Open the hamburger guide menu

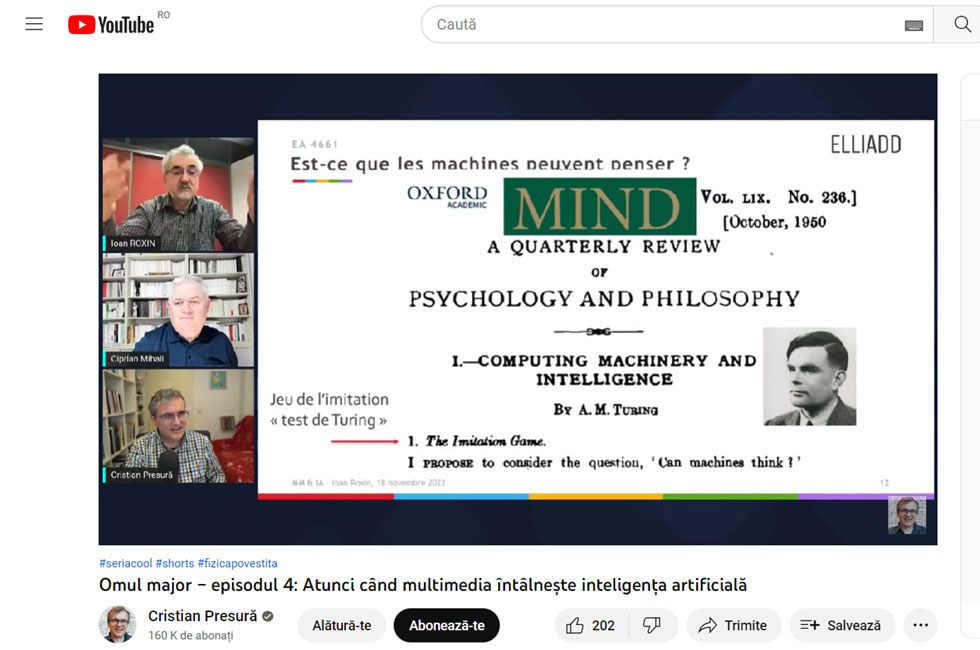[x=34, y=24]
